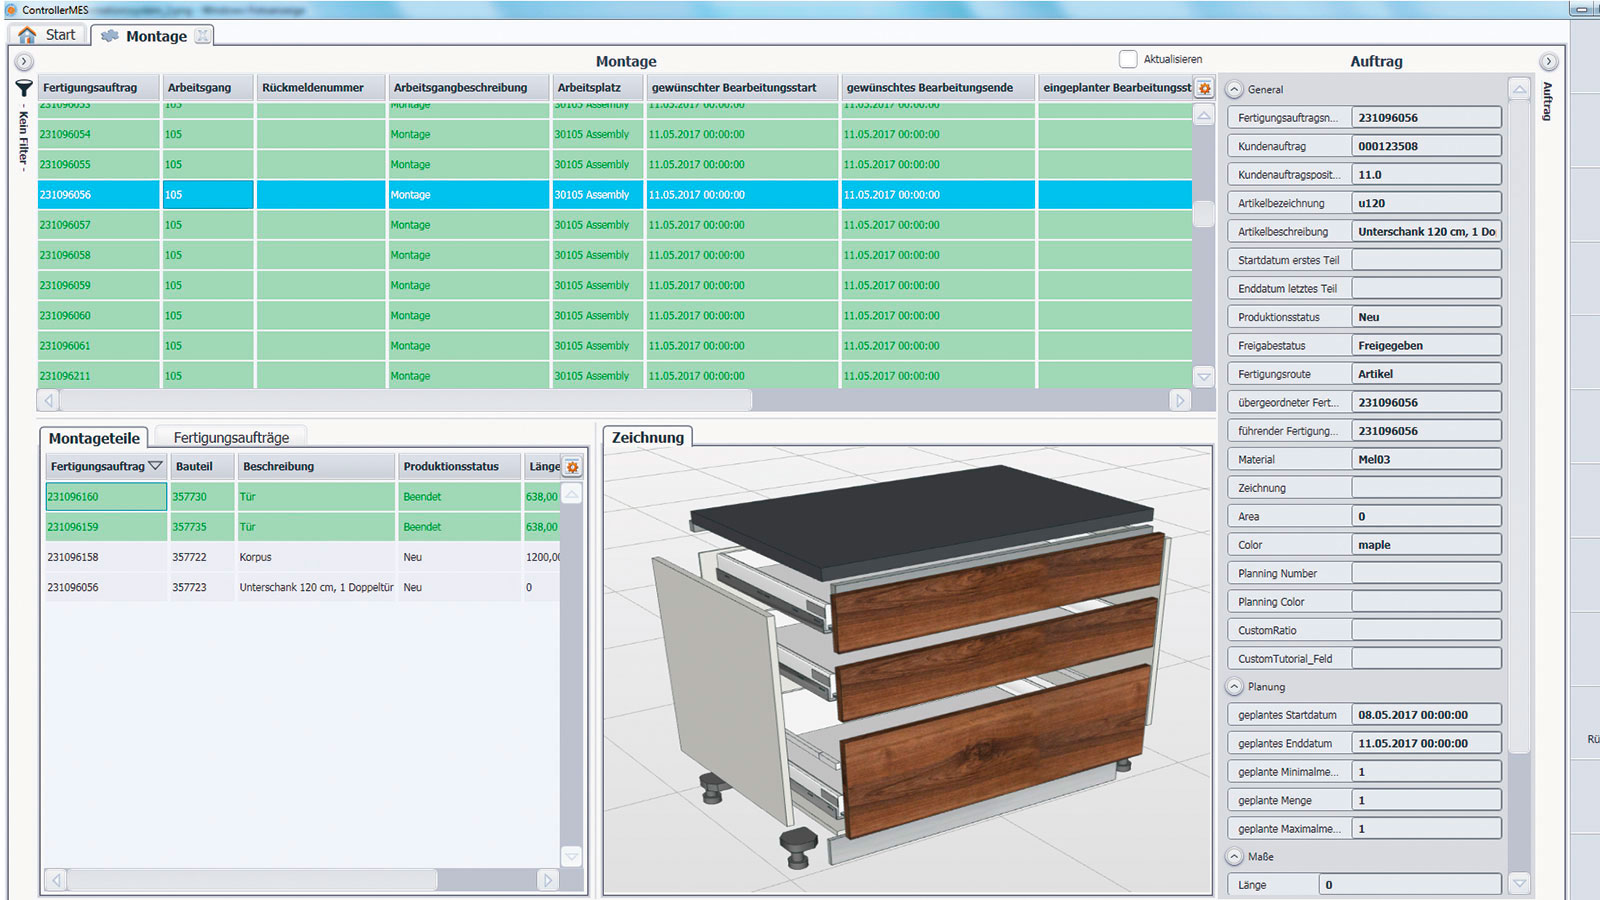Open column settings gear in Montageteile table
Image resolution: width=1600 pixels, height=900 pixels.
pos(572,467)
